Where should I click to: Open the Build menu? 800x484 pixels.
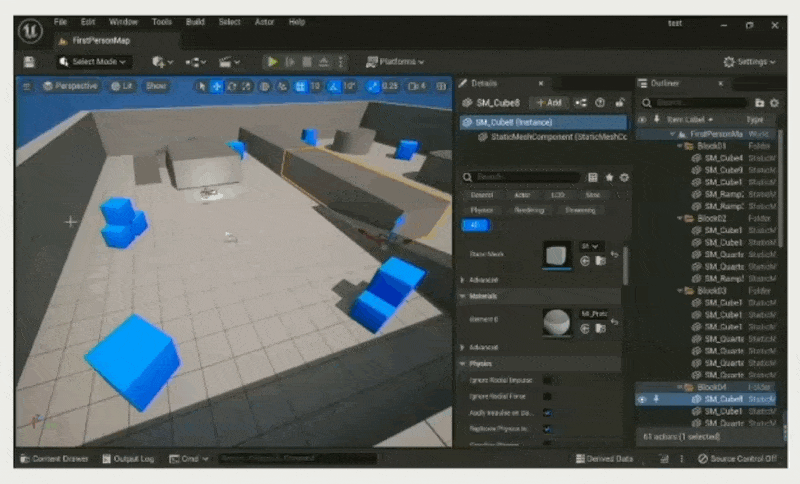[x=196, y=21]
